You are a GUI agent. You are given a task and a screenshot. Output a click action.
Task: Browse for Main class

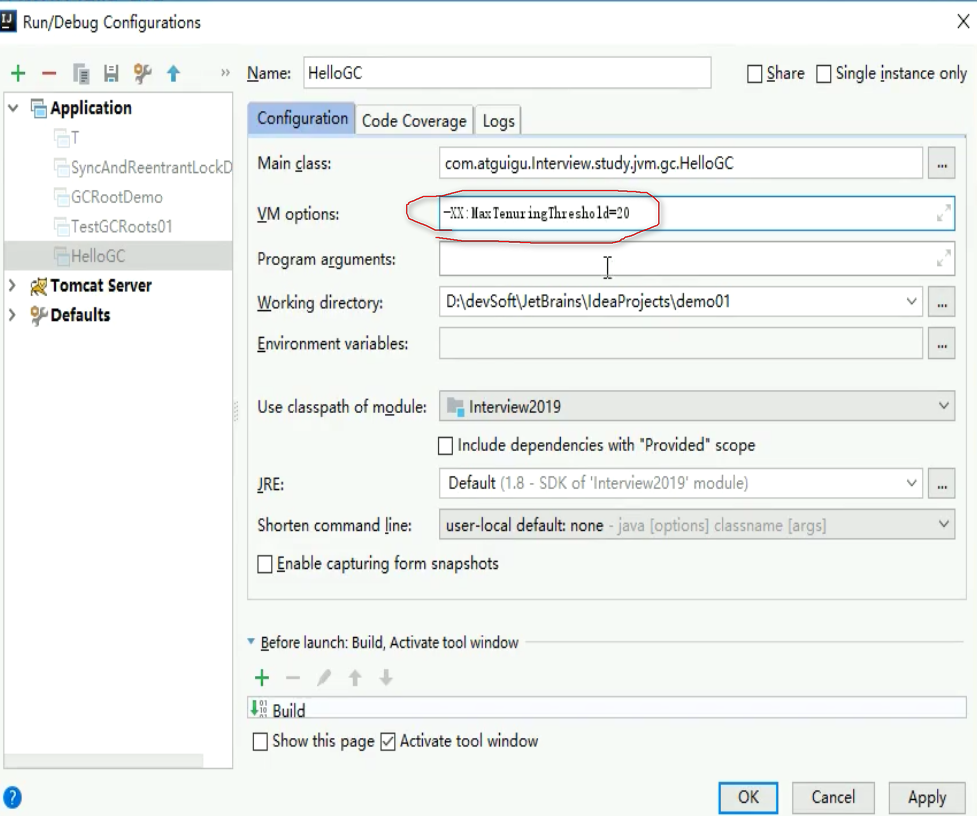click(941, 164)
